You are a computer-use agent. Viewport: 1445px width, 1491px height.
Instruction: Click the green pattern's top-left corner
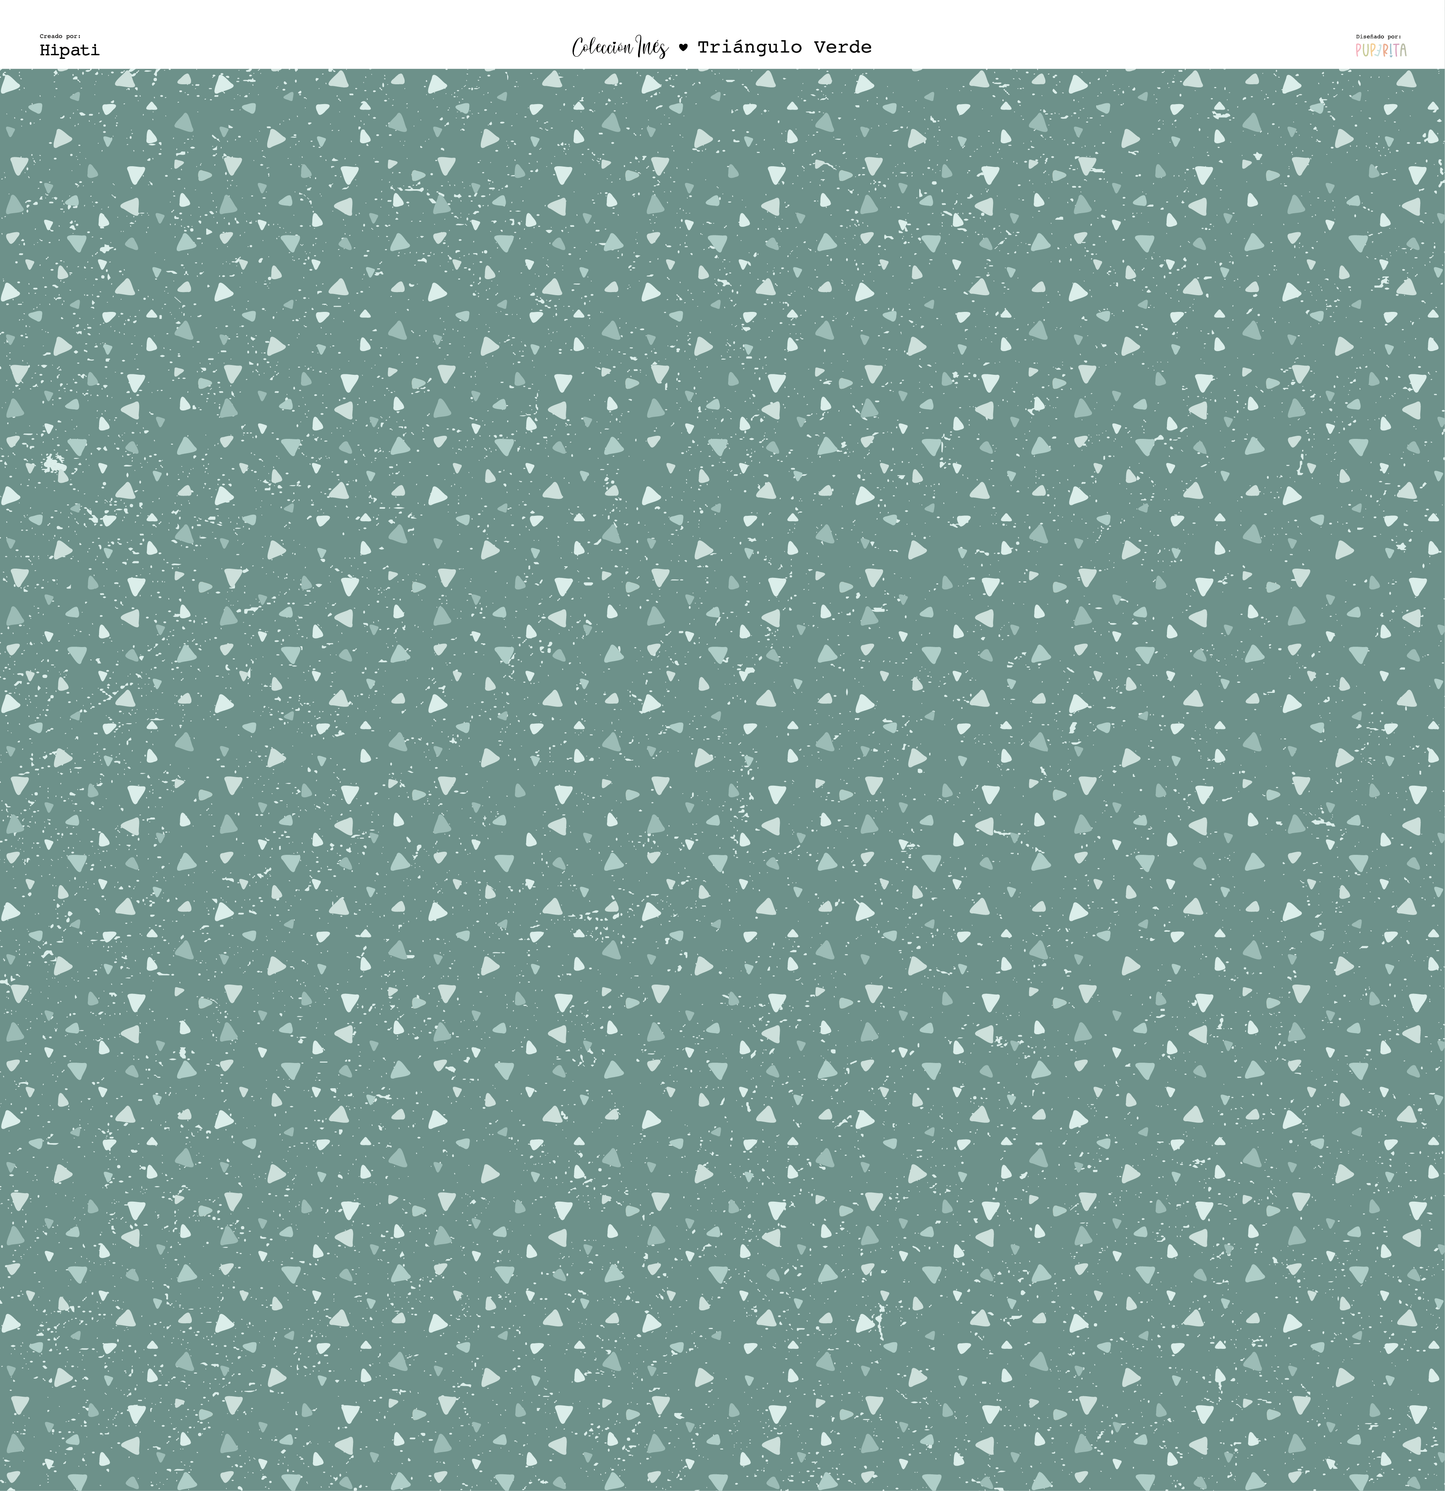pos(4,73)
